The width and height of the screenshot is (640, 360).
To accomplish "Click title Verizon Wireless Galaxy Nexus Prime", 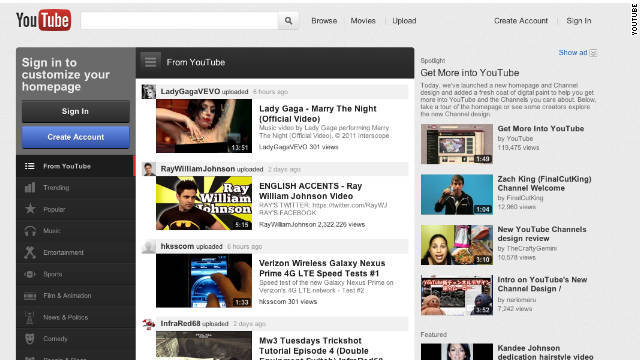I will click(x=322, y=268).
